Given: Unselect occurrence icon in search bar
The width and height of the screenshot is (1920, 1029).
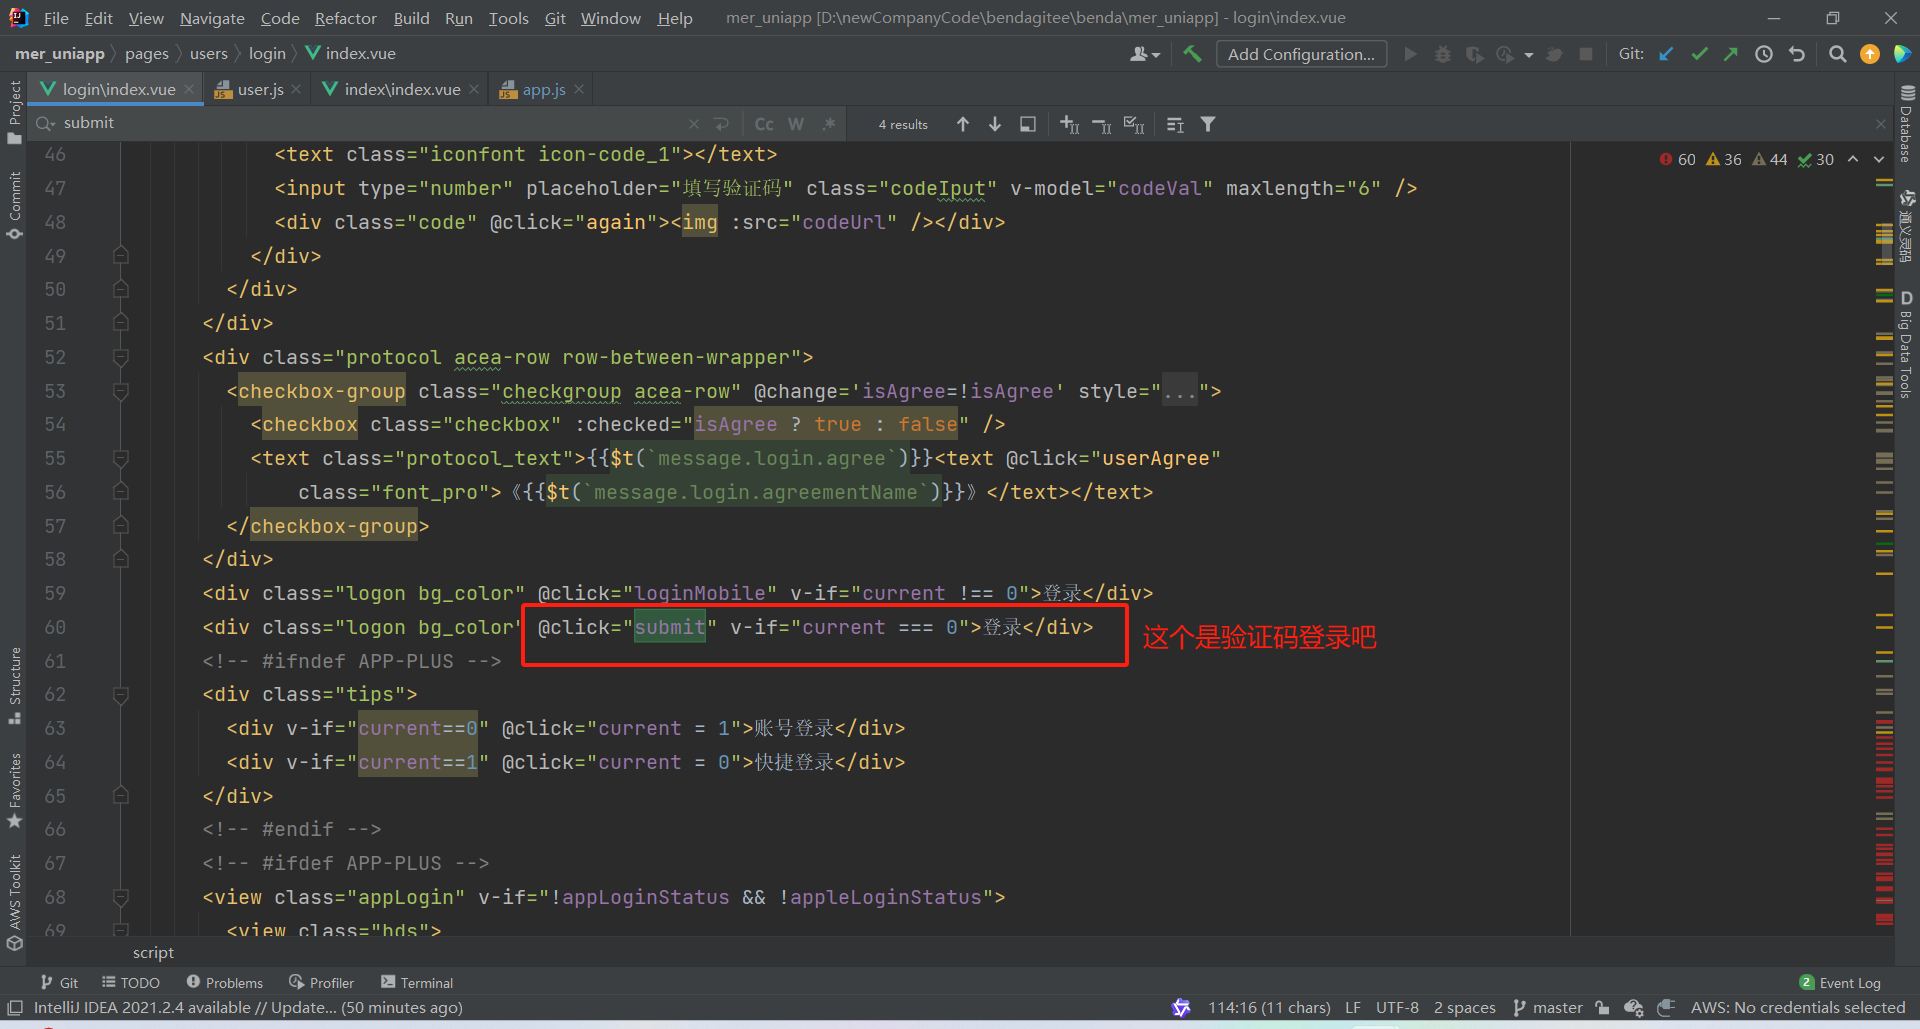Looking at the screenshot, I should (x=1101, y=124).
